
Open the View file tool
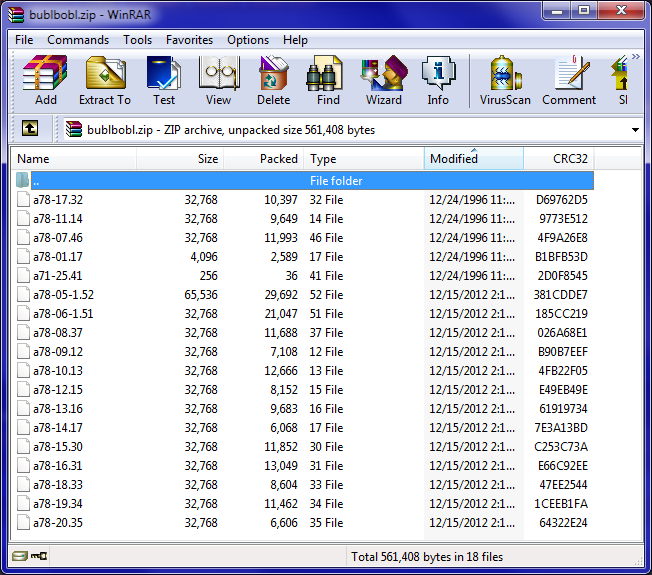pos(218,80)
